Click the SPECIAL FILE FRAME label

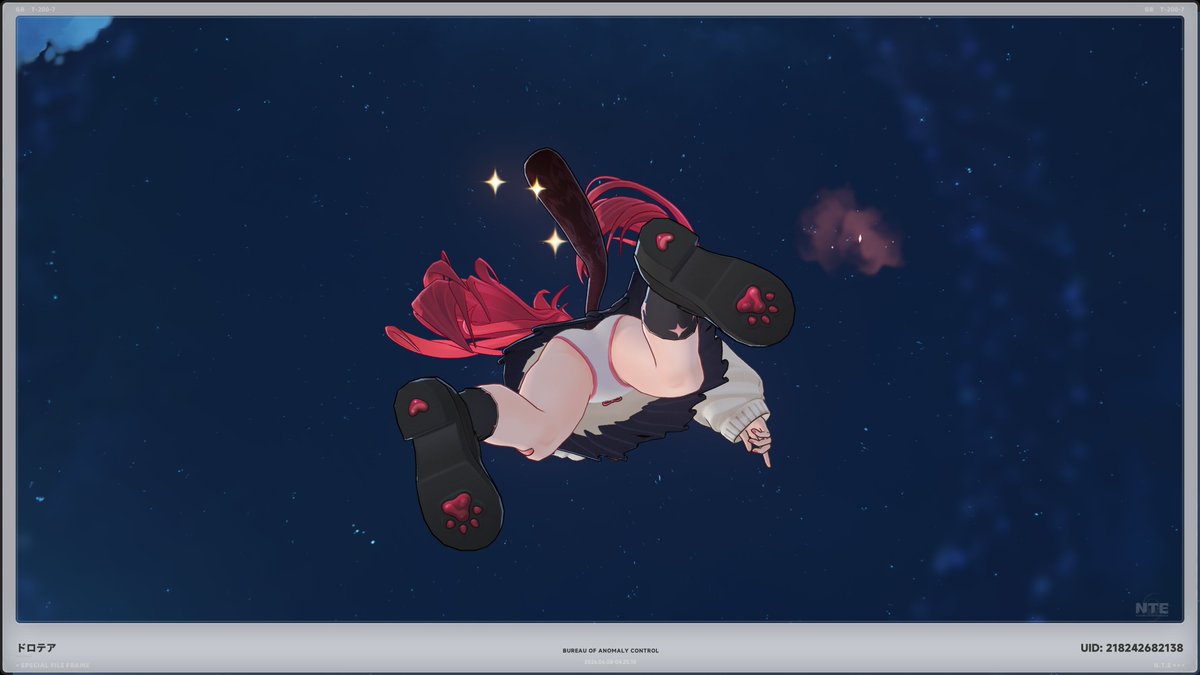click(53, 665)
